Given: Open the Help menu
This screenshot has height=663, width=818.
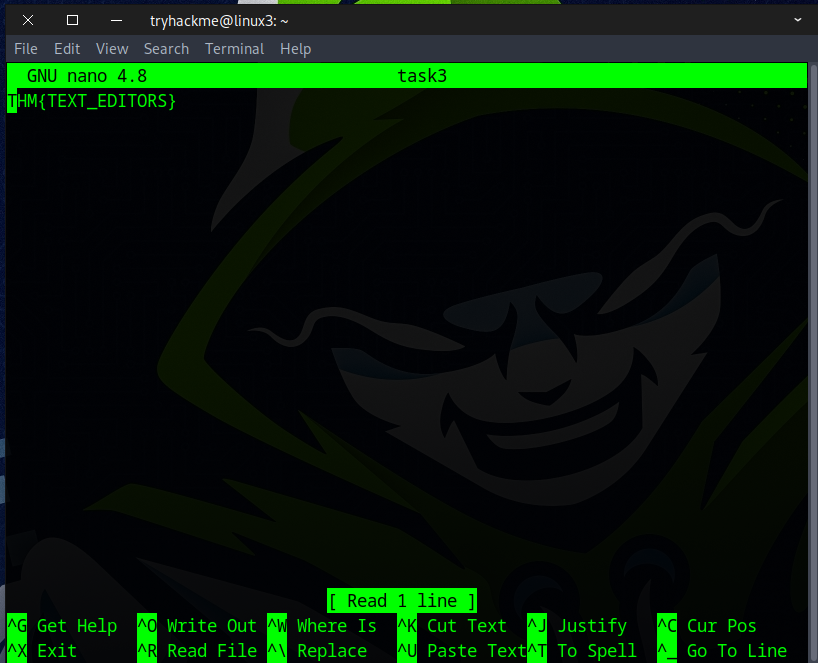Looking at the screenshot, I should (295, 49).
